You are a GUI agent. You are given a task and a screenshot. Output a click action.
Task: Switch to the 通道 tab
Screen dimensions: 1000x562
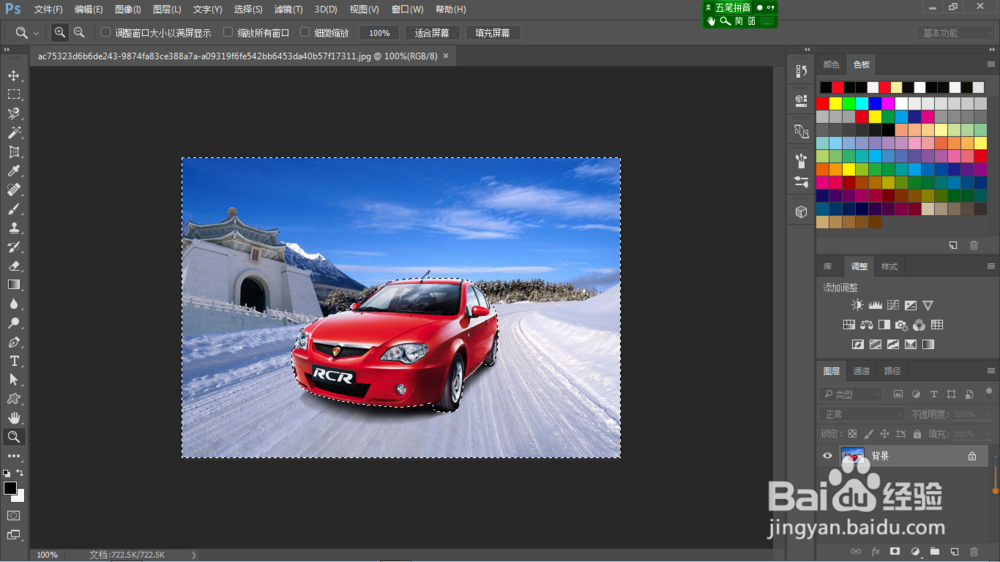[x=862, y=371]
